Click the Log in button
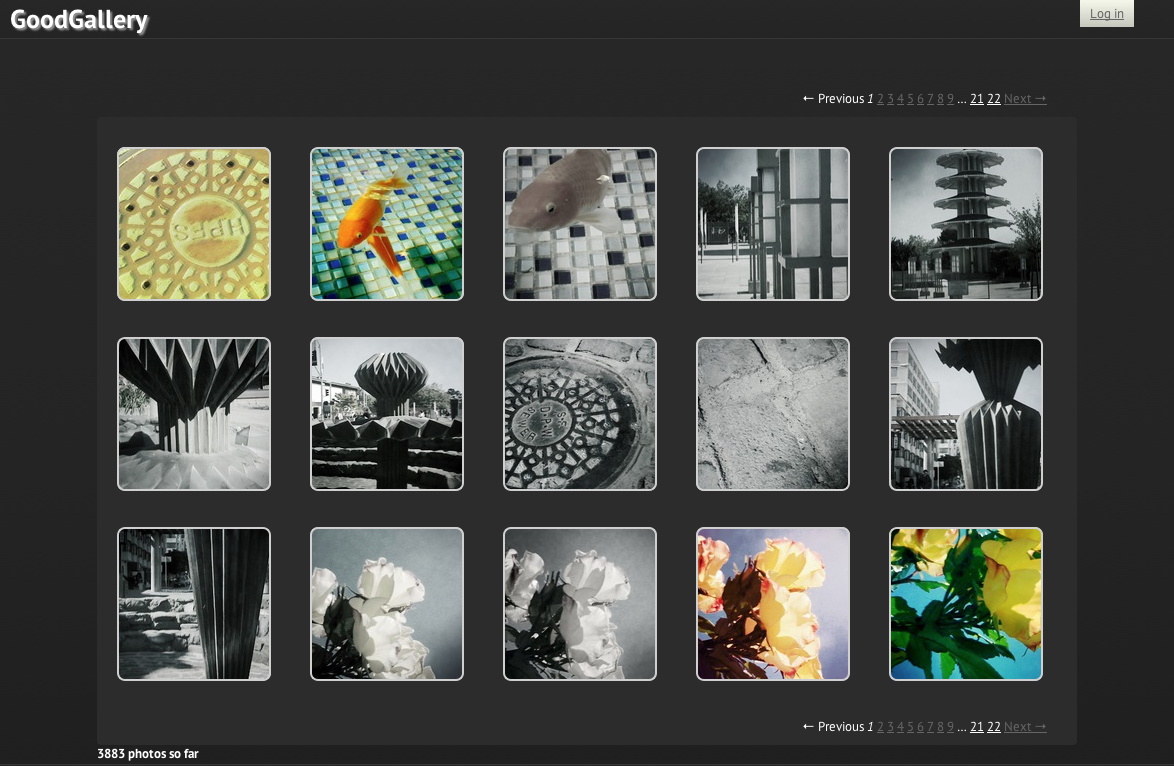The height and width of the screenshot is (766, 1174). (1106, 14)
